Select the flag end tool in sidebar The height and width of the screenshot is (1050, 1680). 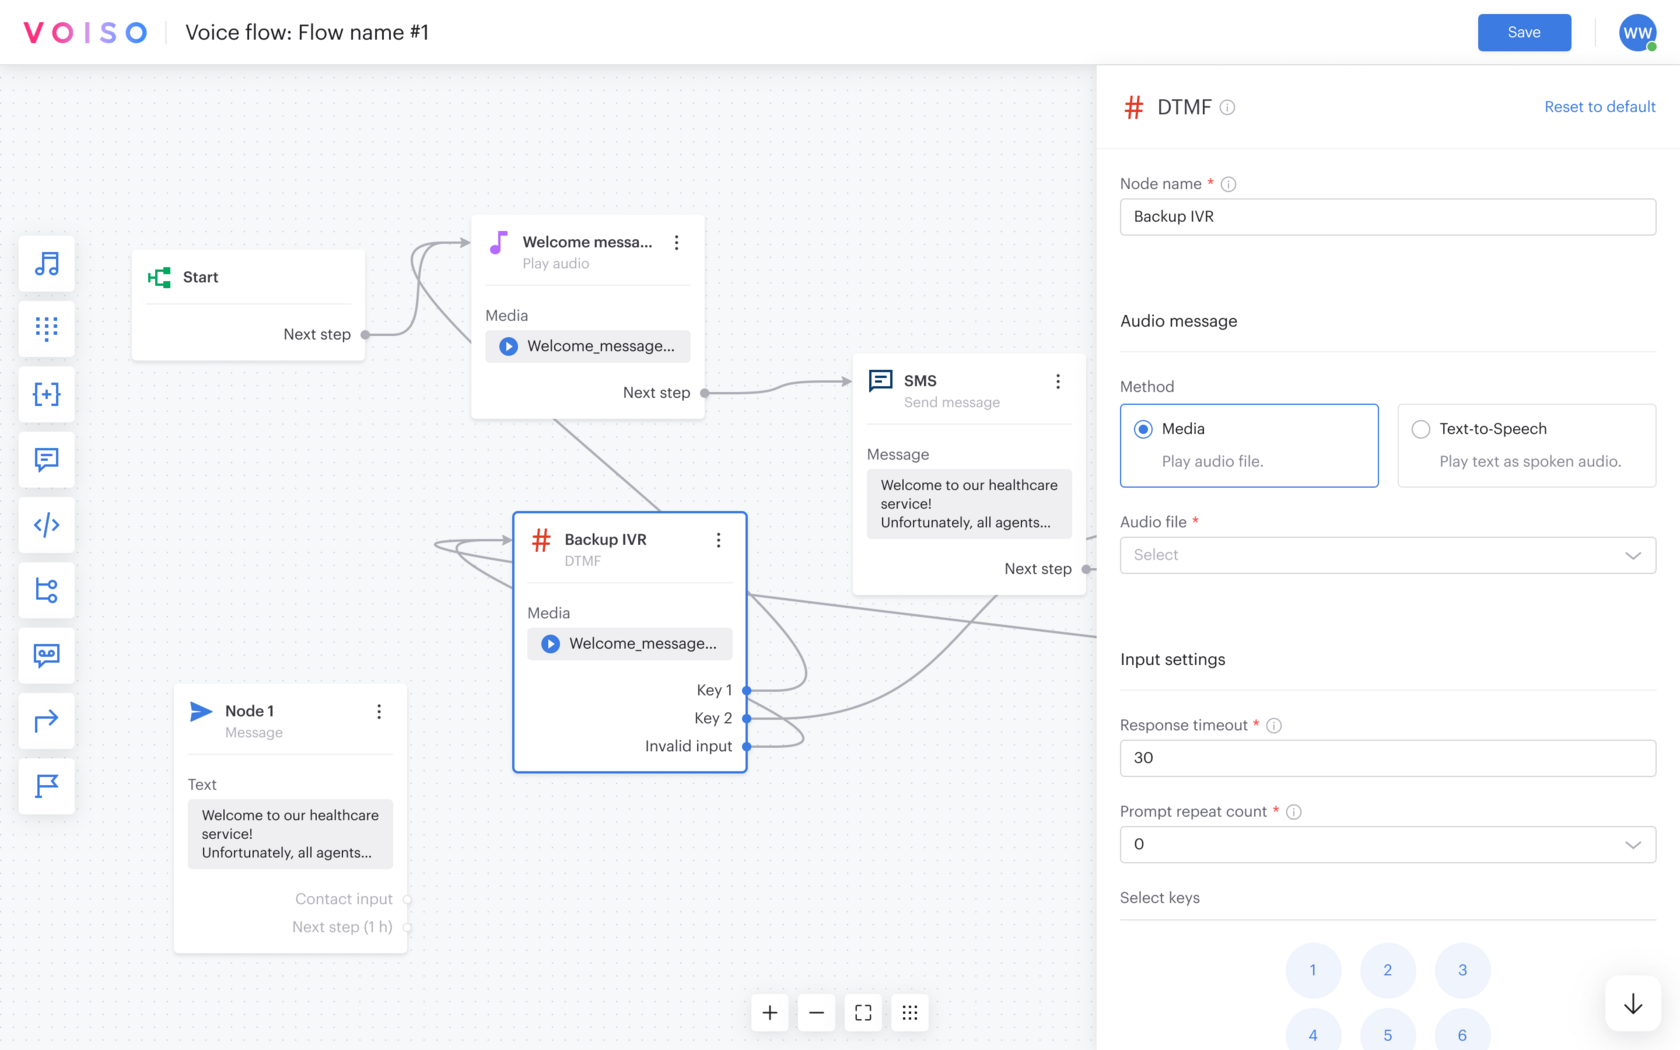coord(47,786)
